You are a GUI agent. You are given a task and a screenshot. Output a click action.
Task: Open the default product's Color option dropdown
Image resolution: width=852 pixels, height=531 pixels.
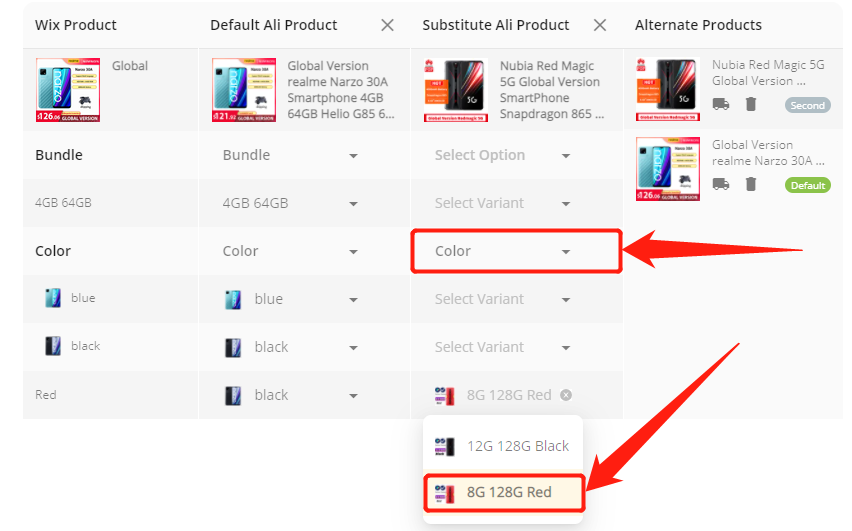click(x=290, y=251)
